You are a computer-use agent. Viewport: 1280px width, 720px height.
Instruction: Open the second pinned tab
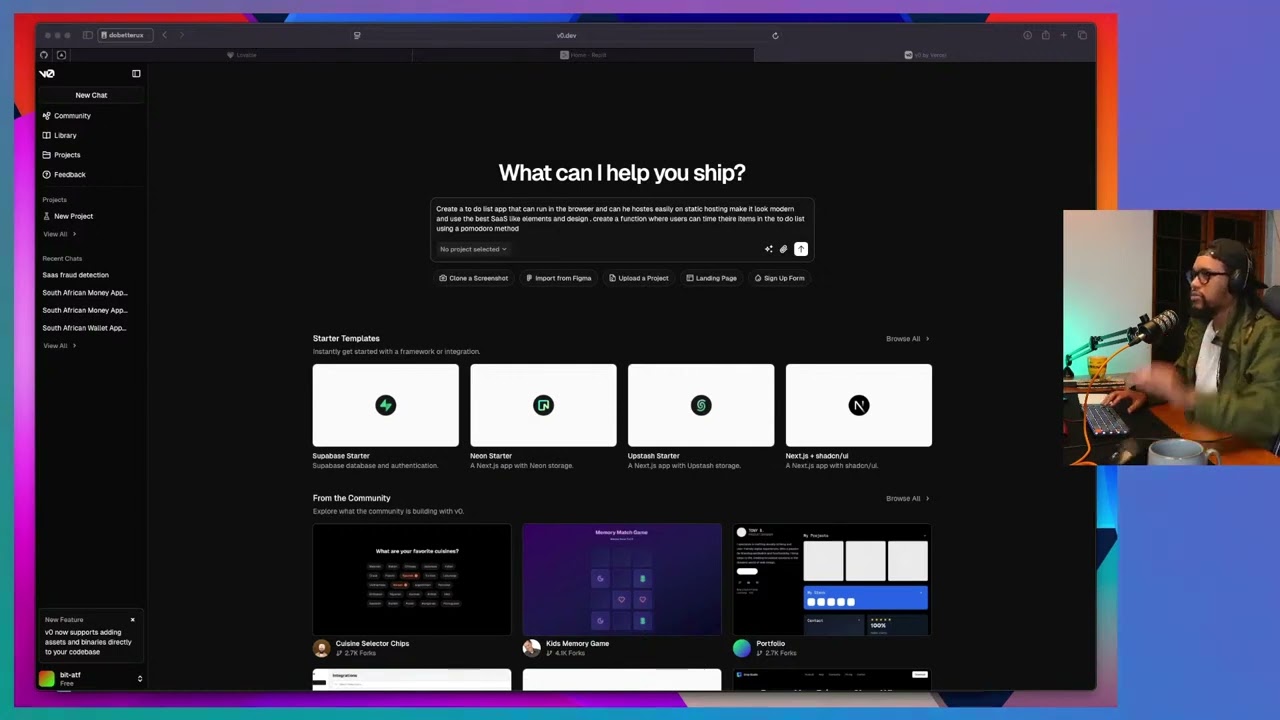point(61,55)
